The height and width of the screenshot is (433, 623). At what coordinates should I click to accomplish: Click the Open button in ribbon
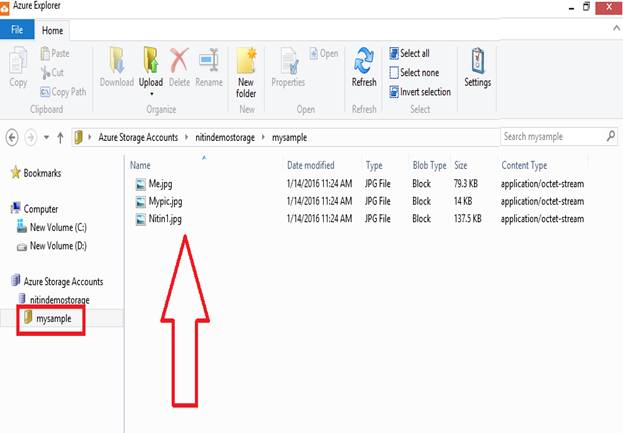click(x=324, y=53)
